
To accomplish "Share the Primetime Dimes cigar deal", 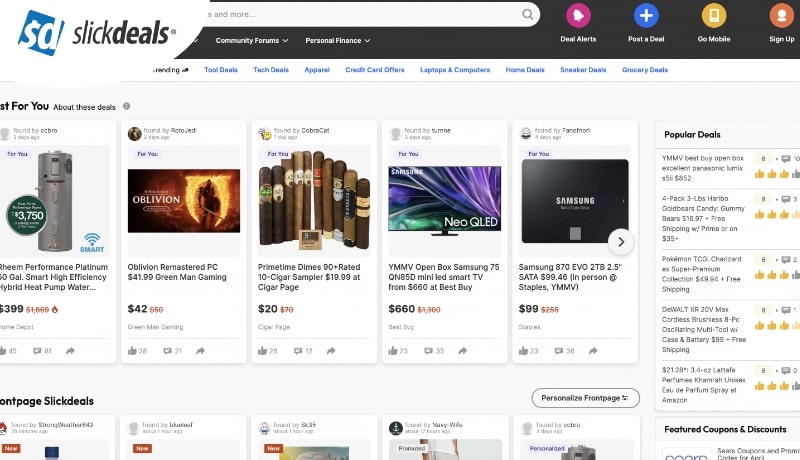I will [x=331, y=351].
